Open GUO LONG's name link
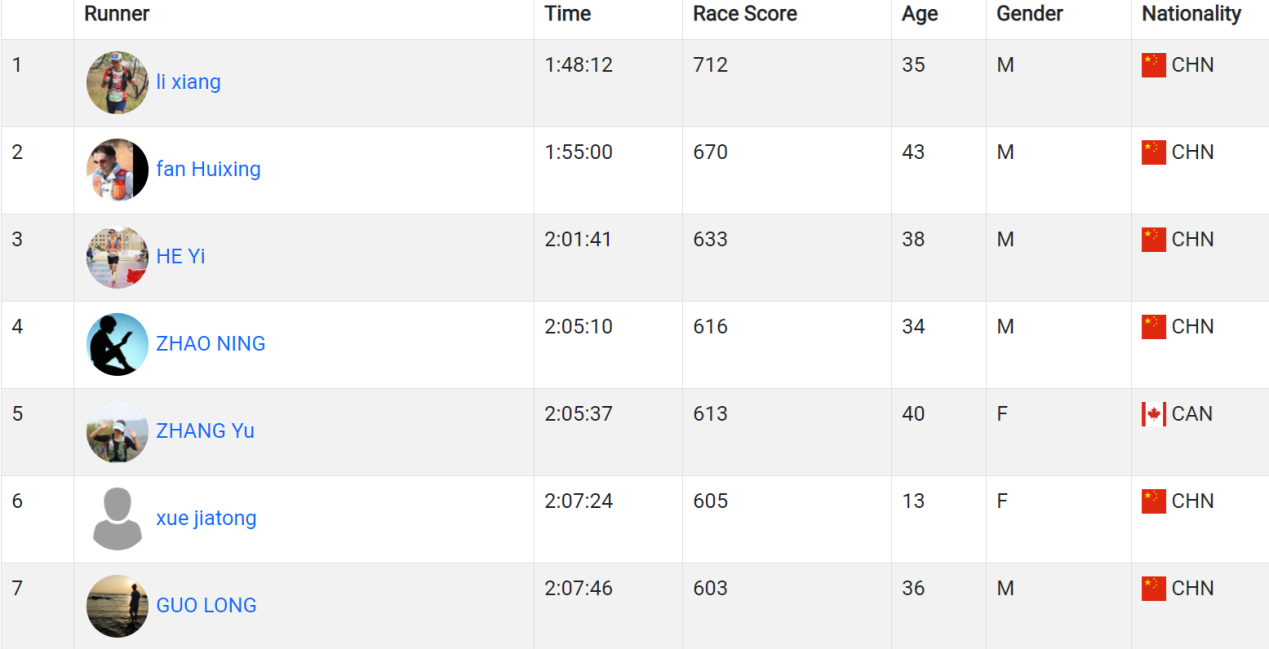 (206, 605)
